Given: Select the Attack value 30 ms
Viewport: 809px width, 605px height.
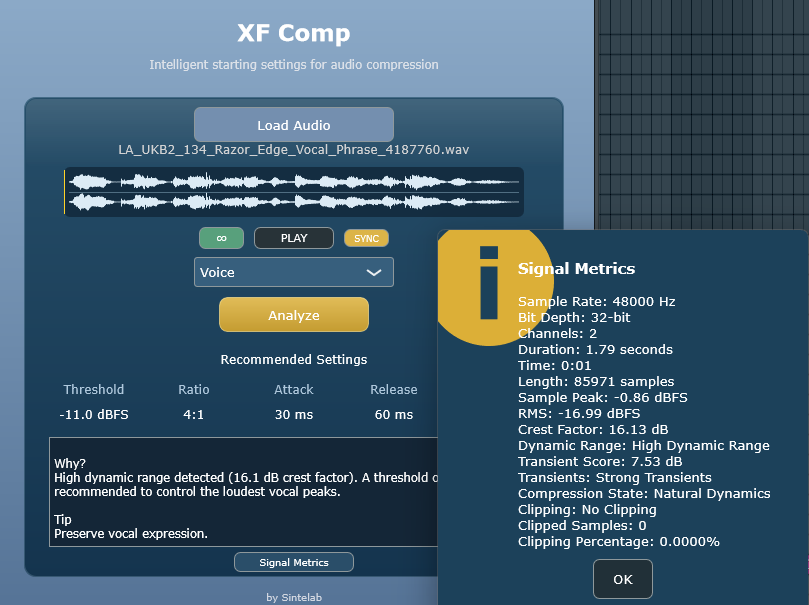Looking at the screenshot, I should tap(294, 415).
